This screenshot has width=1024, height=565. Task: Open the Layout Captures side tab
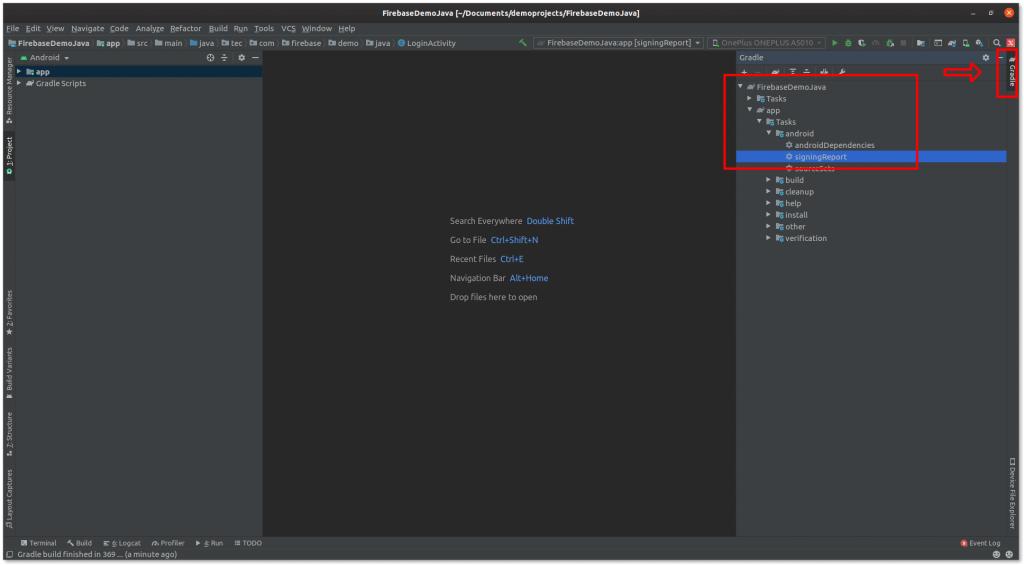9,499
